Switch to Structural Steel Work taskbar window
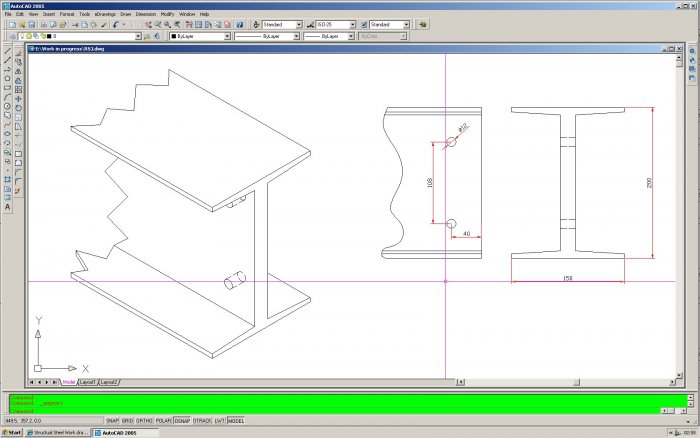The height and width of the screenshot is (438, 700). (58, 433)
